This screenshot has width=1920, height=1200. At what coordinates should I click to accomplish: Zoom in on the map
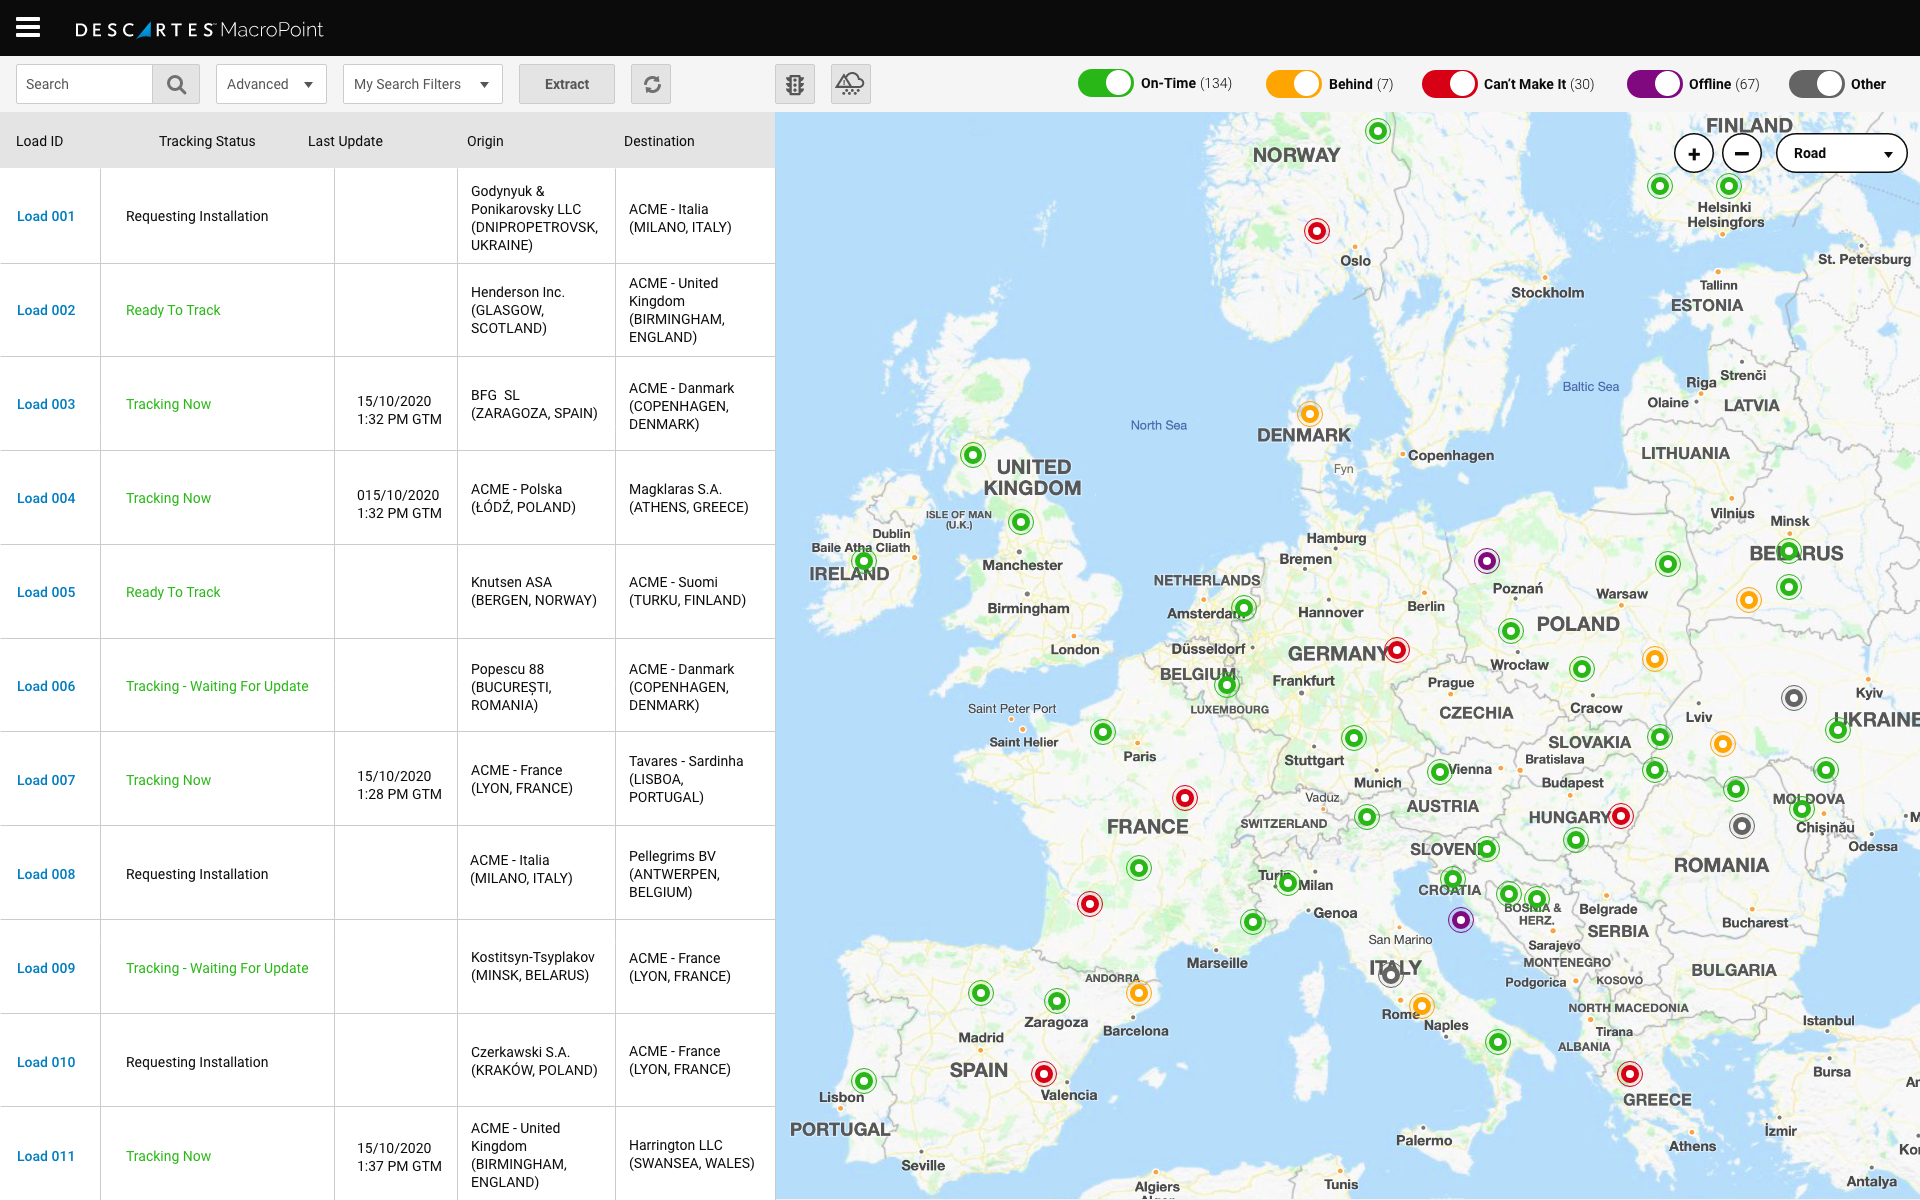click(1693, 154)
